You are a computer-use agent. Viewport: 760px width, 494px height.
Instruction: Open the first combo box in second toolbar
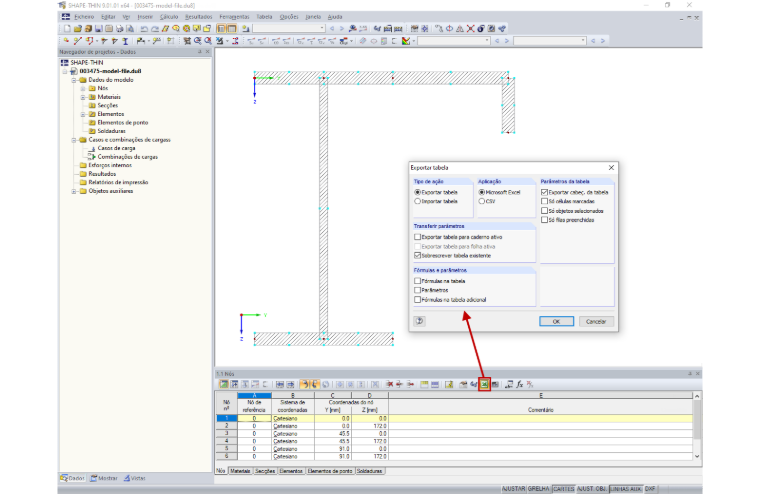pyautogui.click(x=487, y=41)
